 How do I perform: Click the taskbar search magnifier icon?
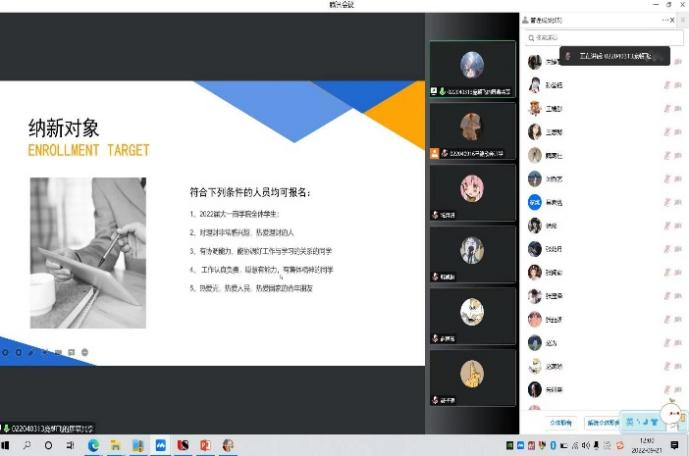point(28,445)
